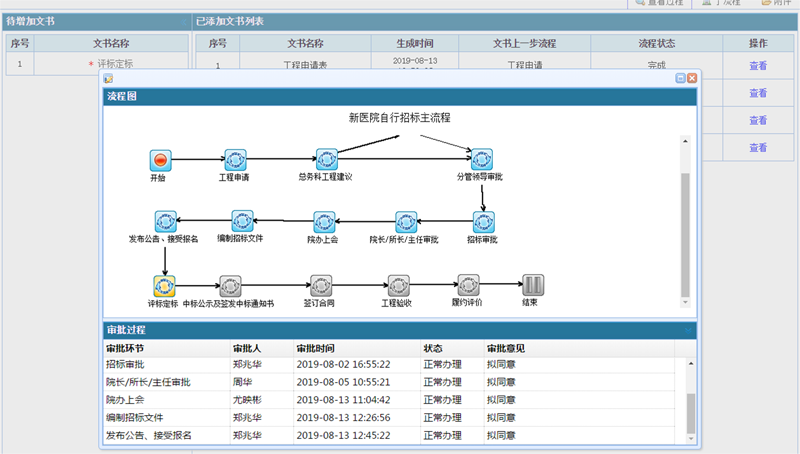Click the 开始 start node icon
Image resolution: width=800 pixels, height=454 pixels.
pyautogui.click(x=160, y=160)
